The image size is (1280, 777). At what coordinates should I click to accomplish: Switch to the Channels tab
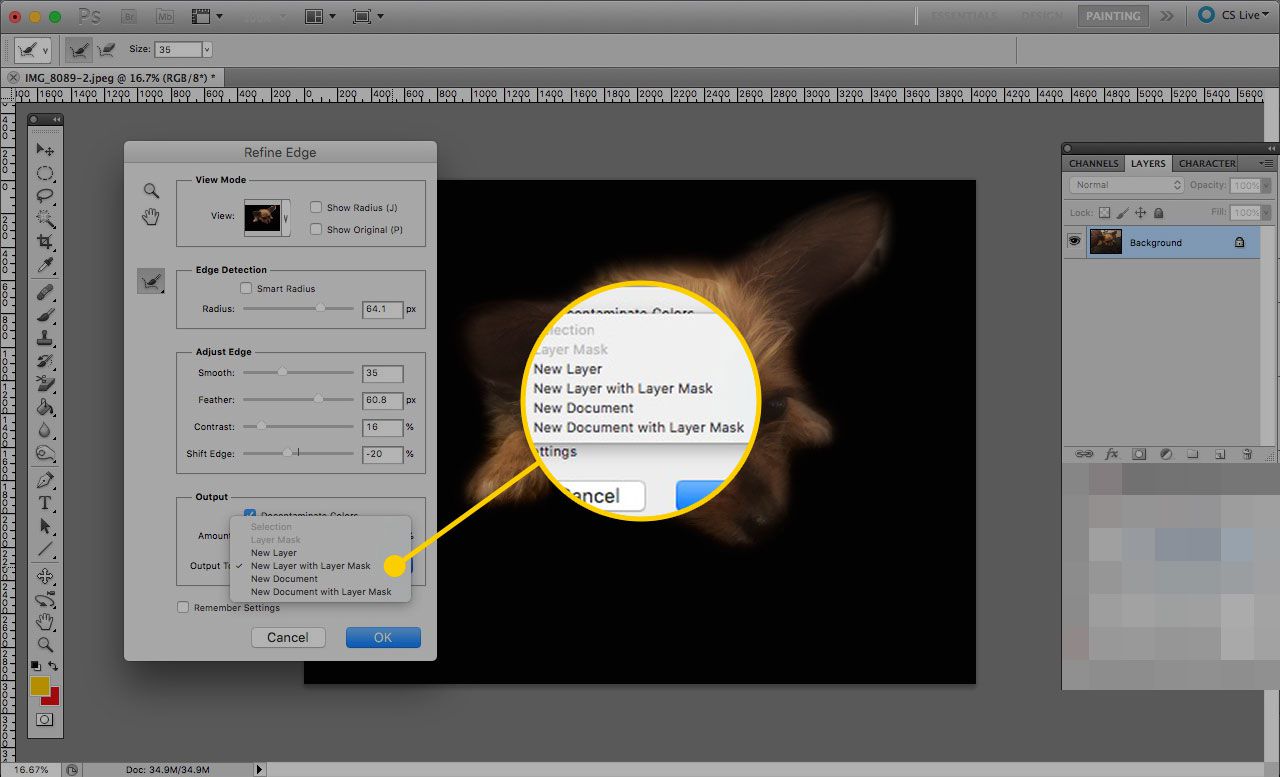[x=1093, y=163]
